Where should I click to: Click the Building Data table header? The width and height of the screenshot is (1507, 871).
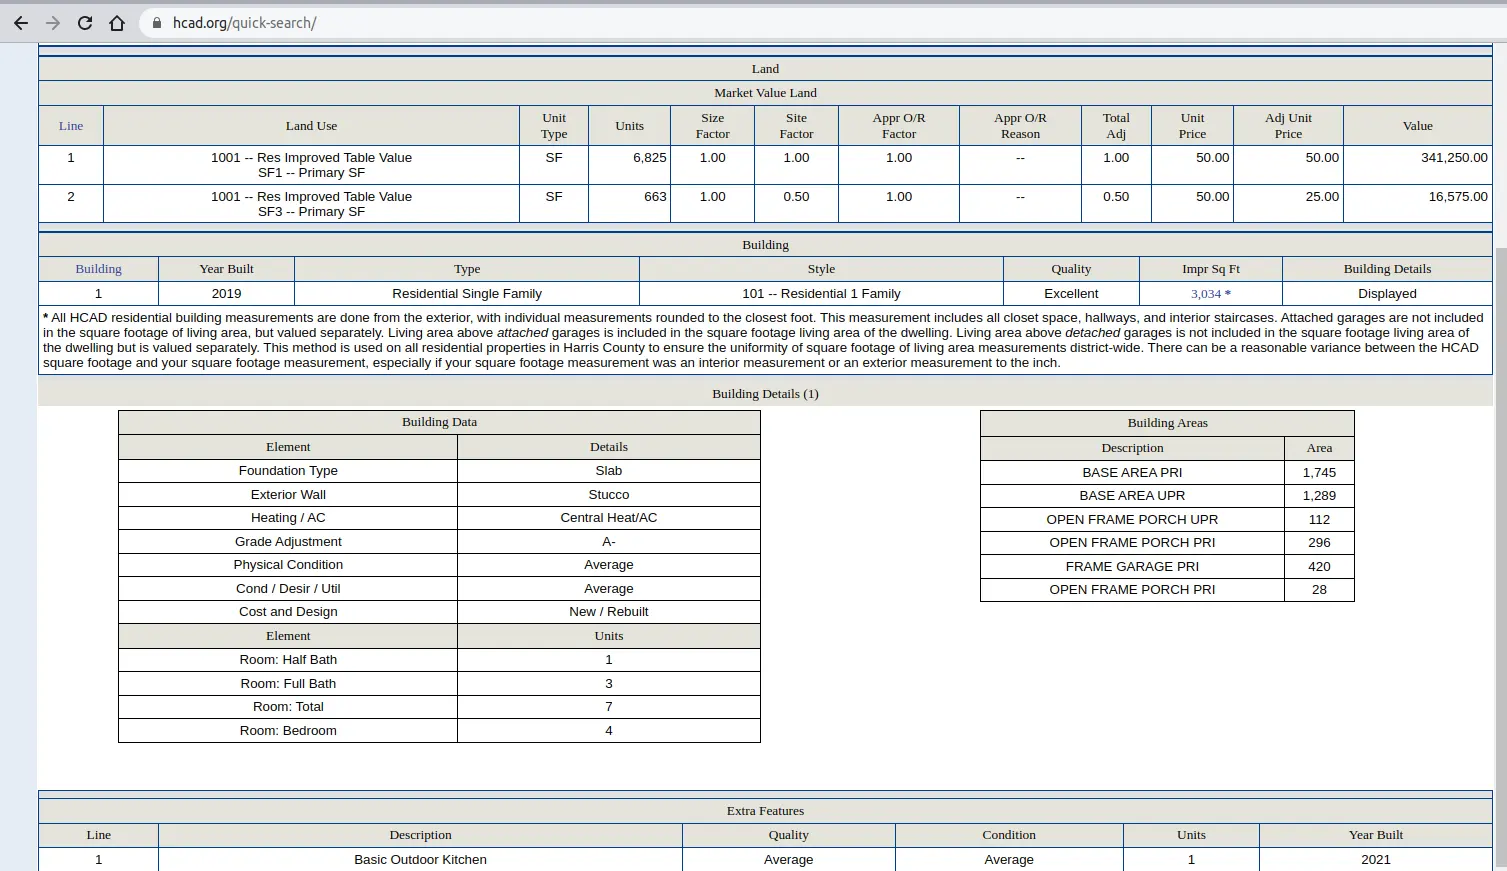[x=439, y=422]
